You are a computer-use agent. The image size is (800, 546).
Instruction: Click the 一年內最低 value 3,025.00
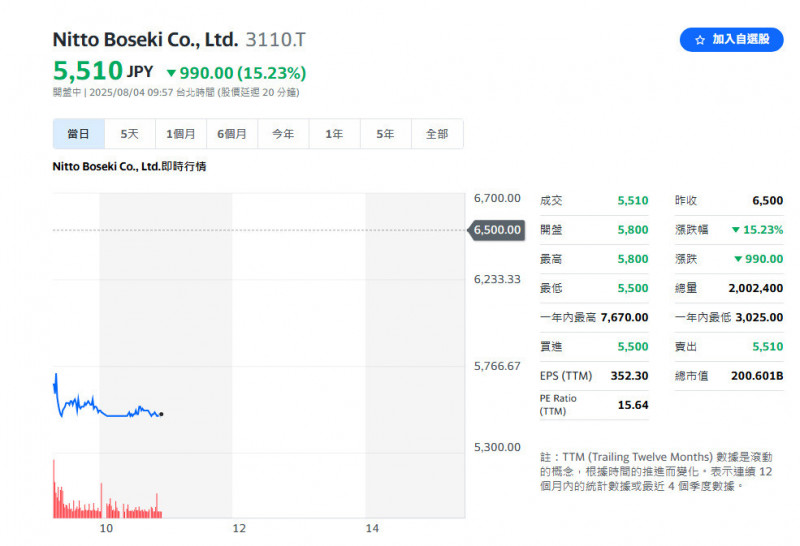coord(759,317)
